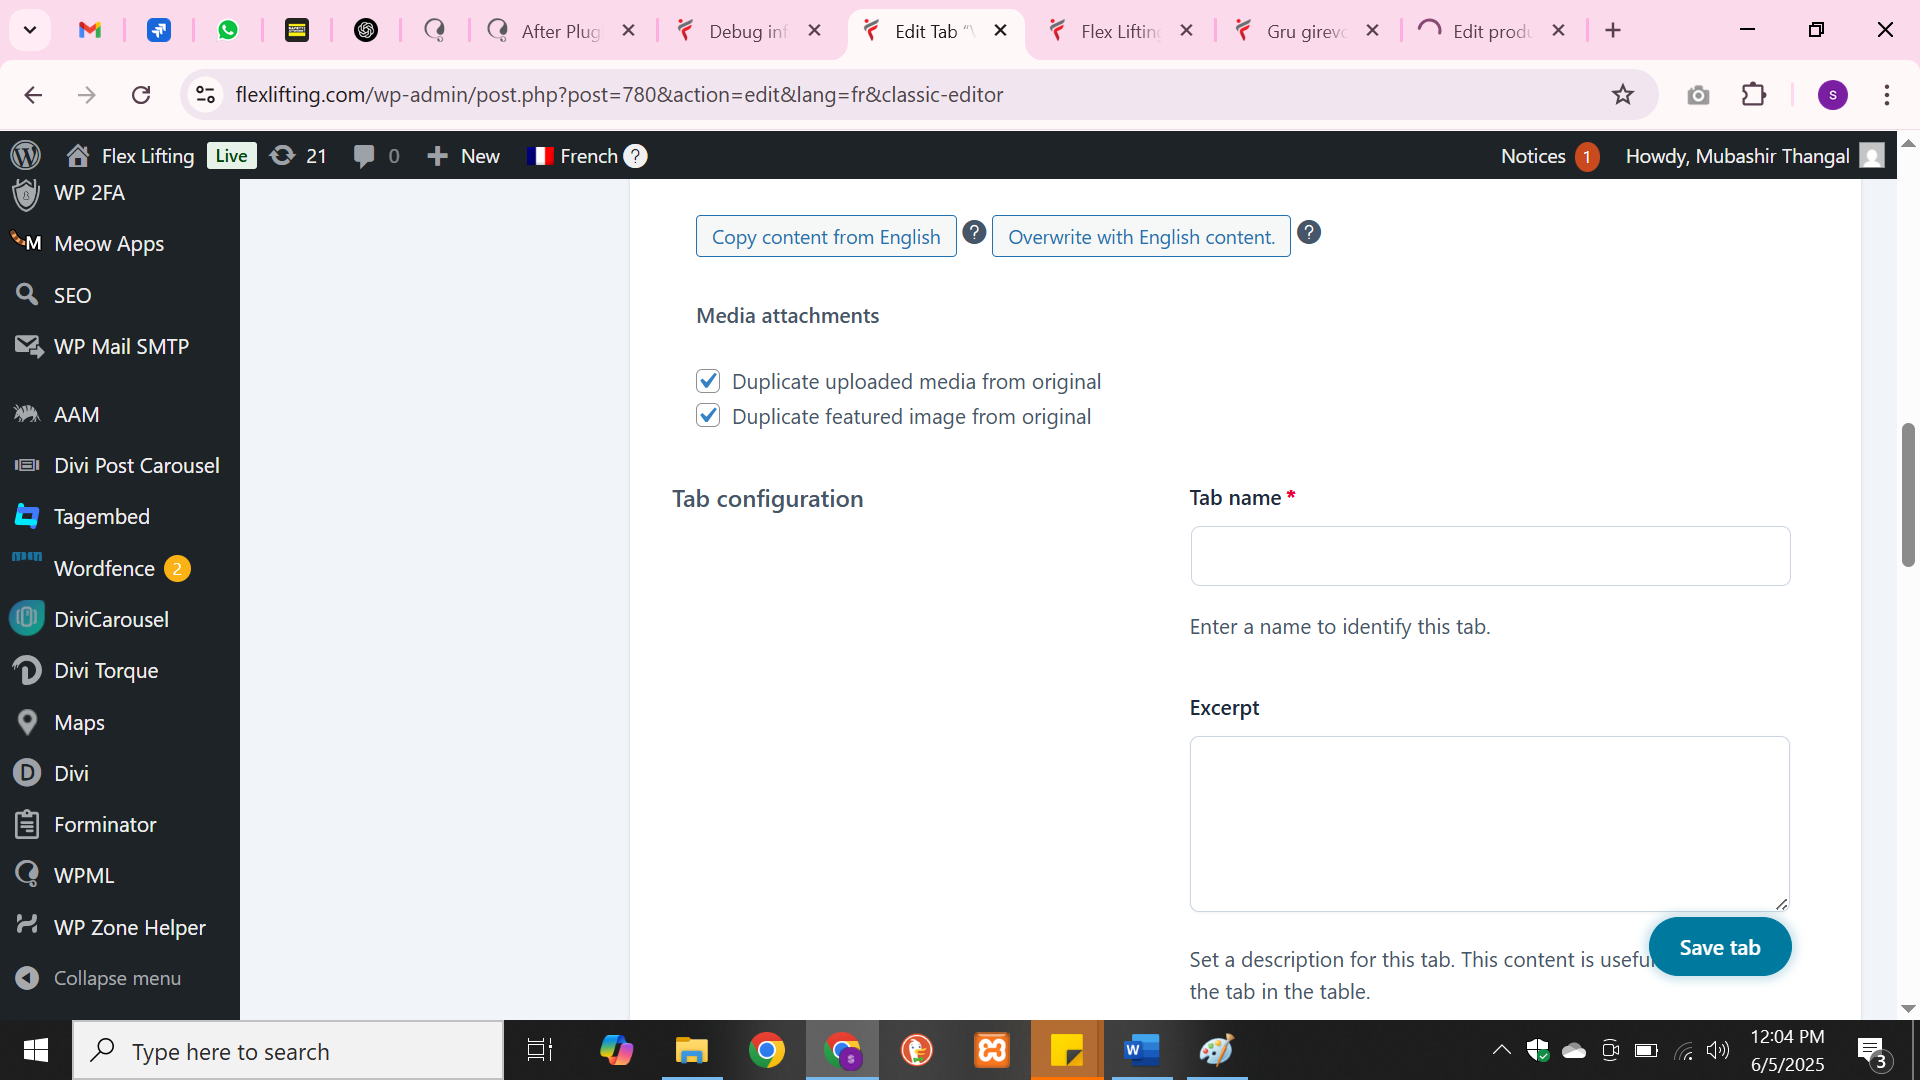Toggle Duplicate uploaded media from original

coord(708,381)
